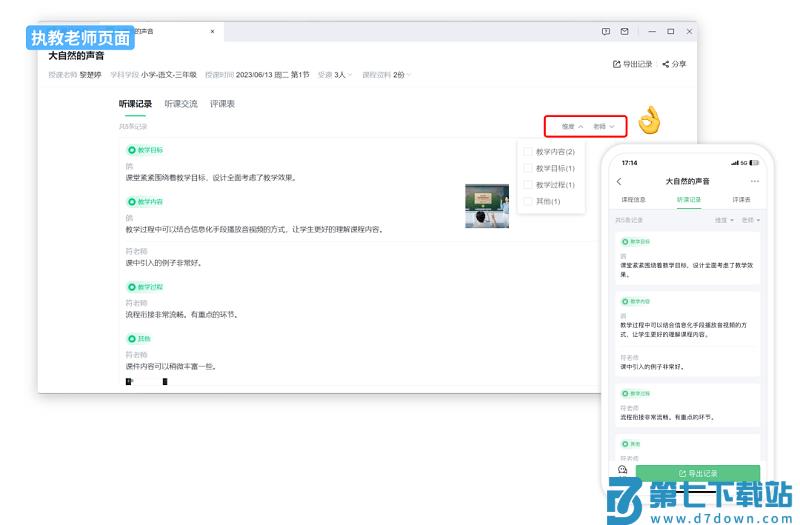Open the 老师 filter dropdown in desktop window
The width and height of the screenshot is (800, 525).
click(604, 127)
